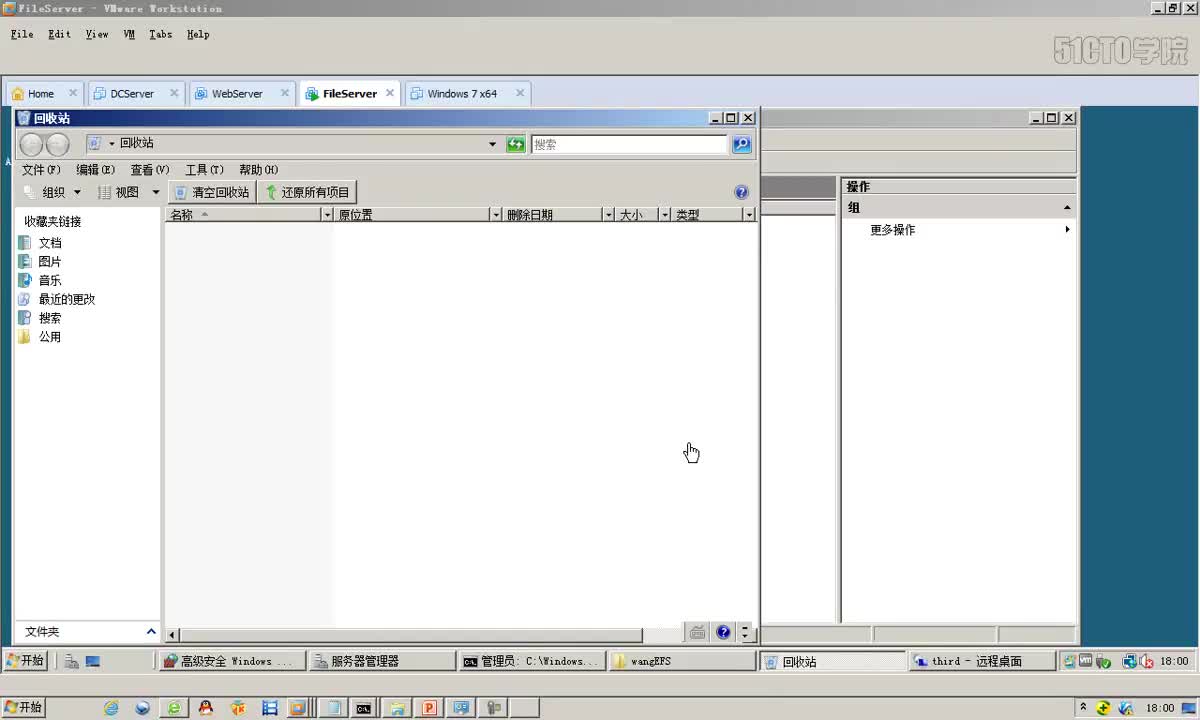This screenshot has height=720, width=1200.
Task: Switch to 高级安全 Windows taskbar button
Action: [231, 661]
